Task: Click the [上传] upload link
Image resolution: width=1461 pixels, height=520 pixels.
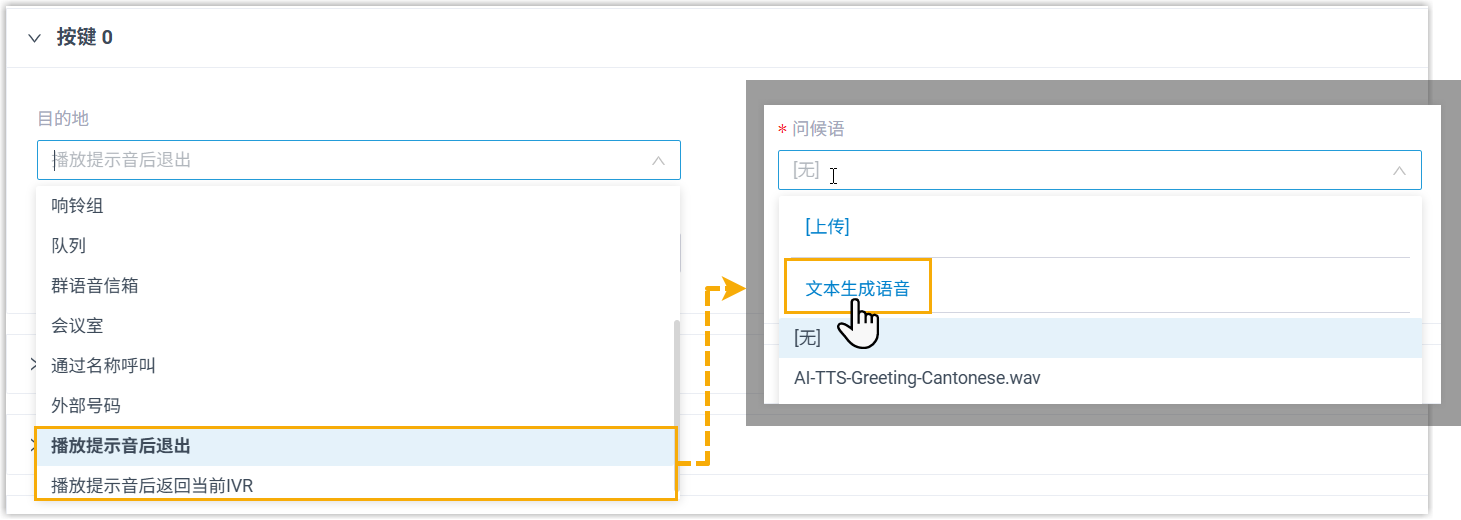Action: [827, 227]
